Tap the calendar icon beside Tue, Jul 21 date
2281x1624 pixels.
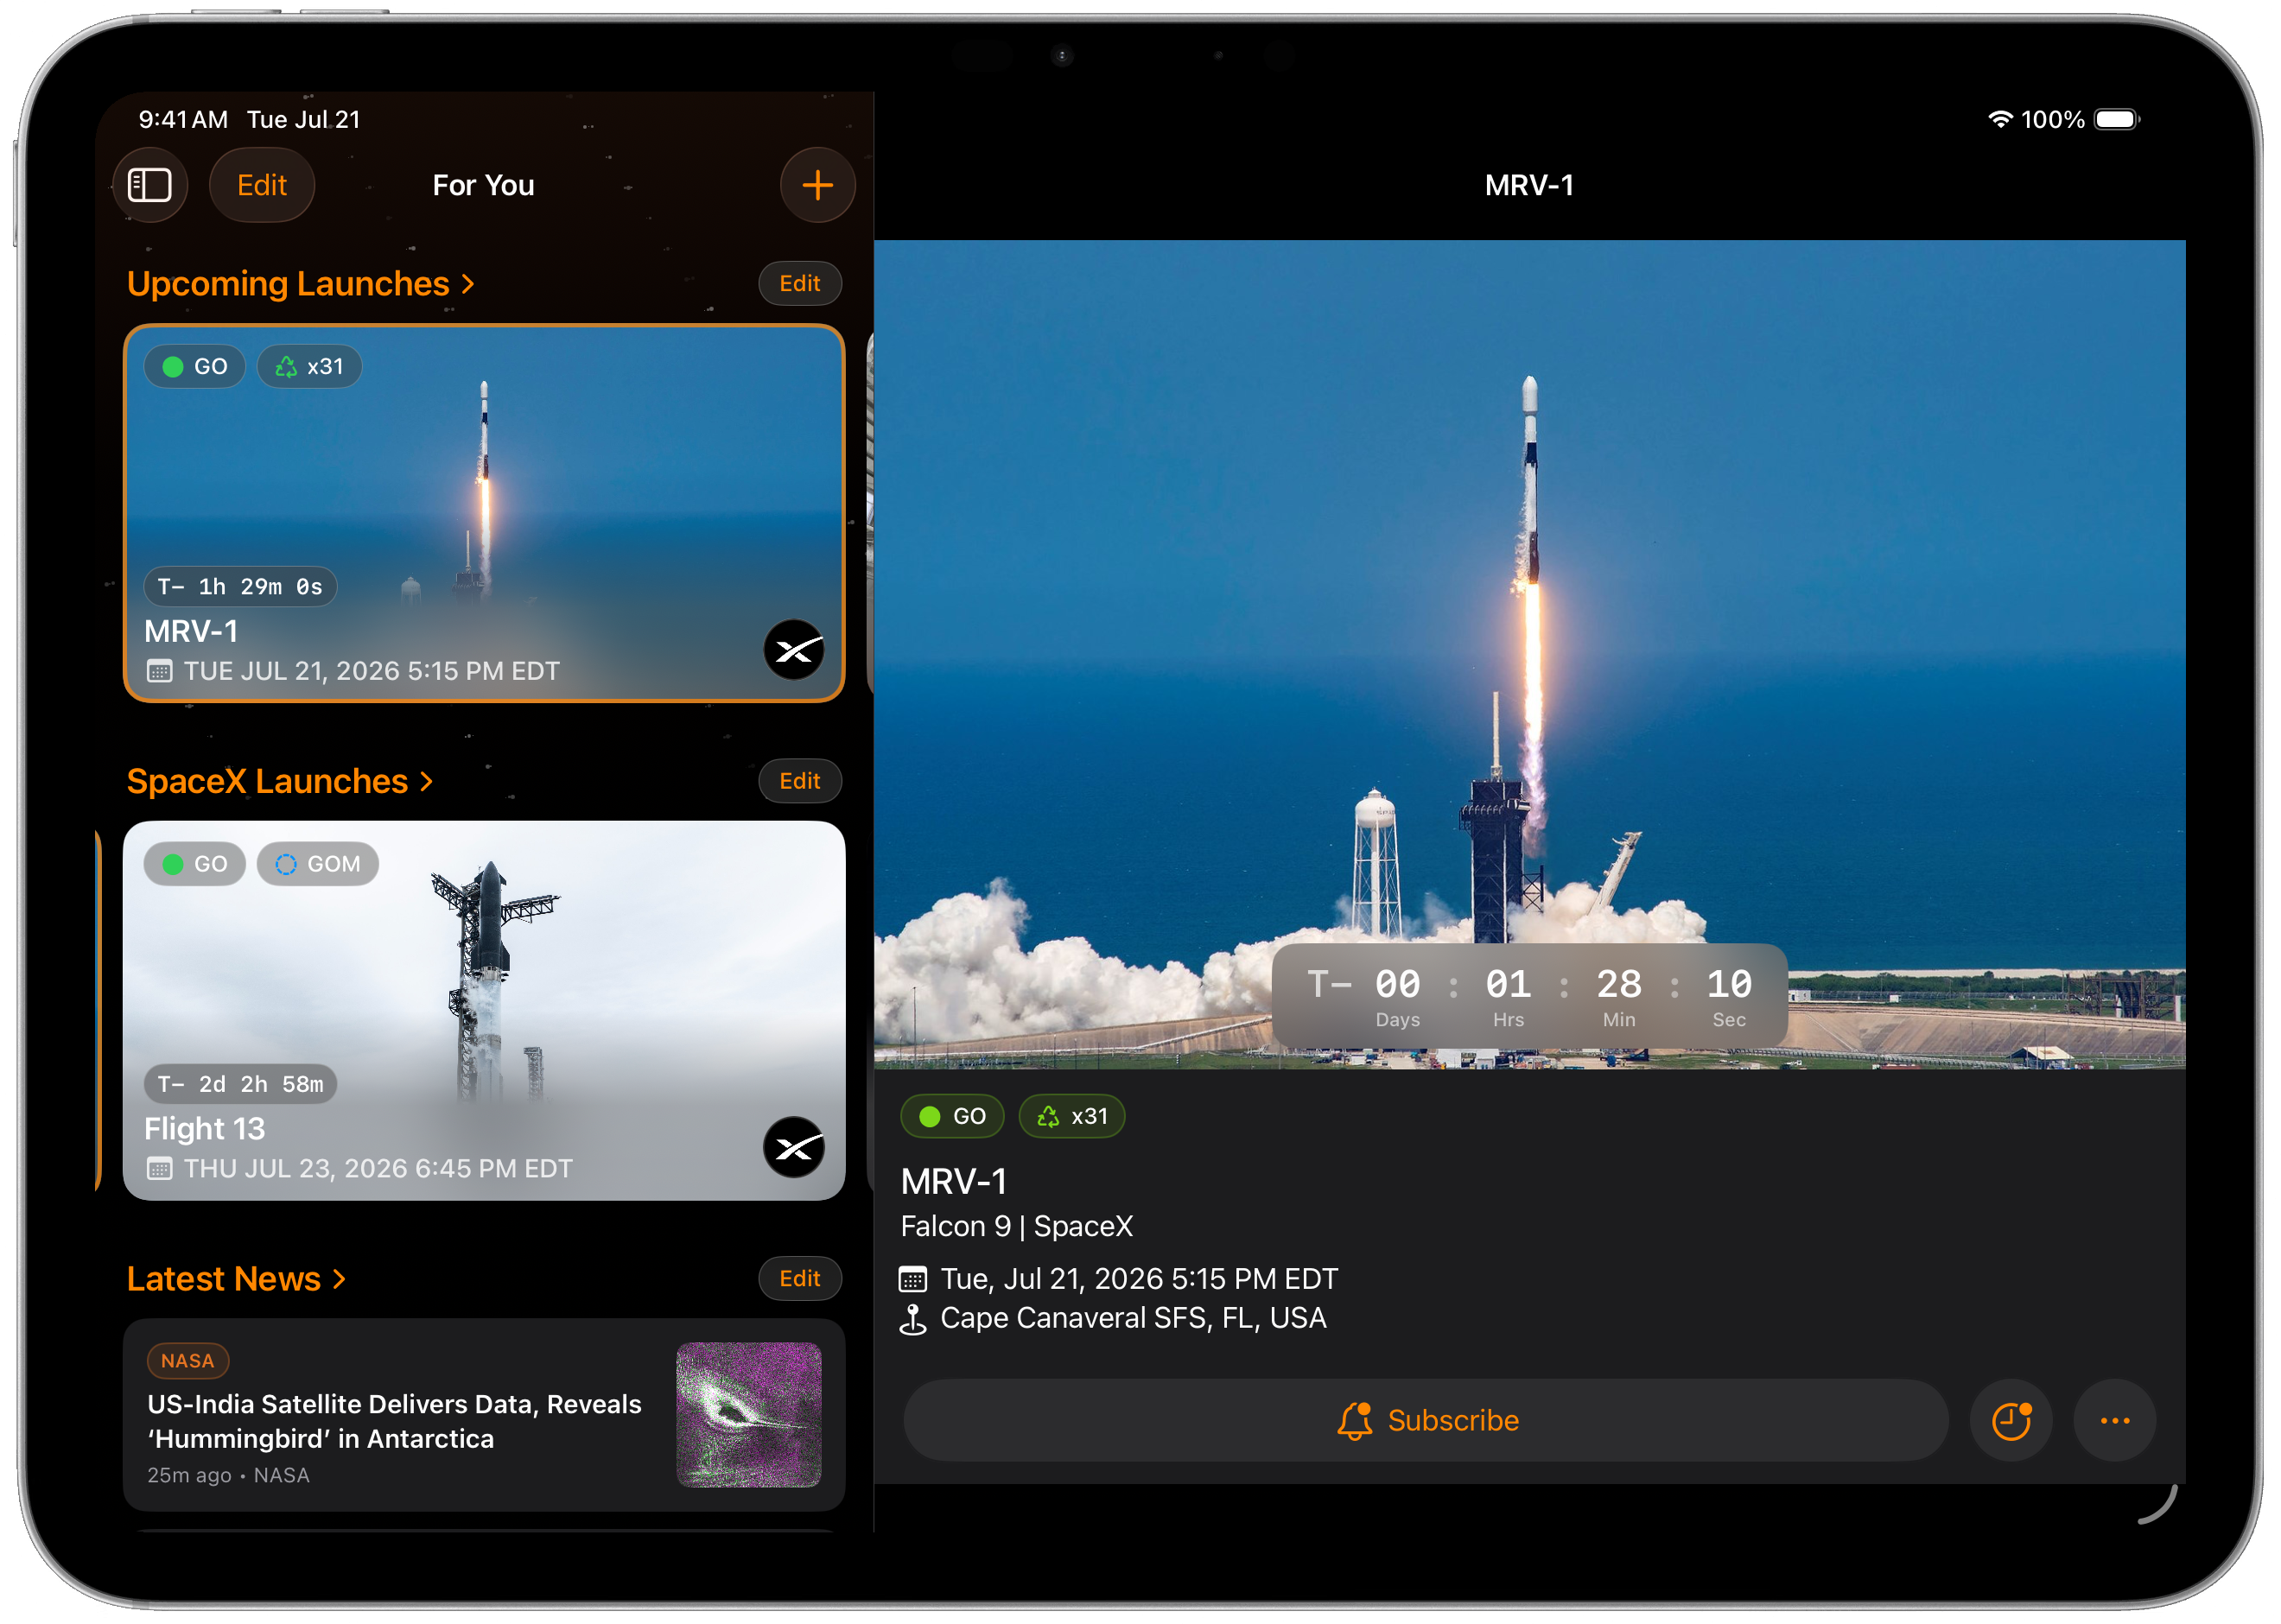point(913,1279)
